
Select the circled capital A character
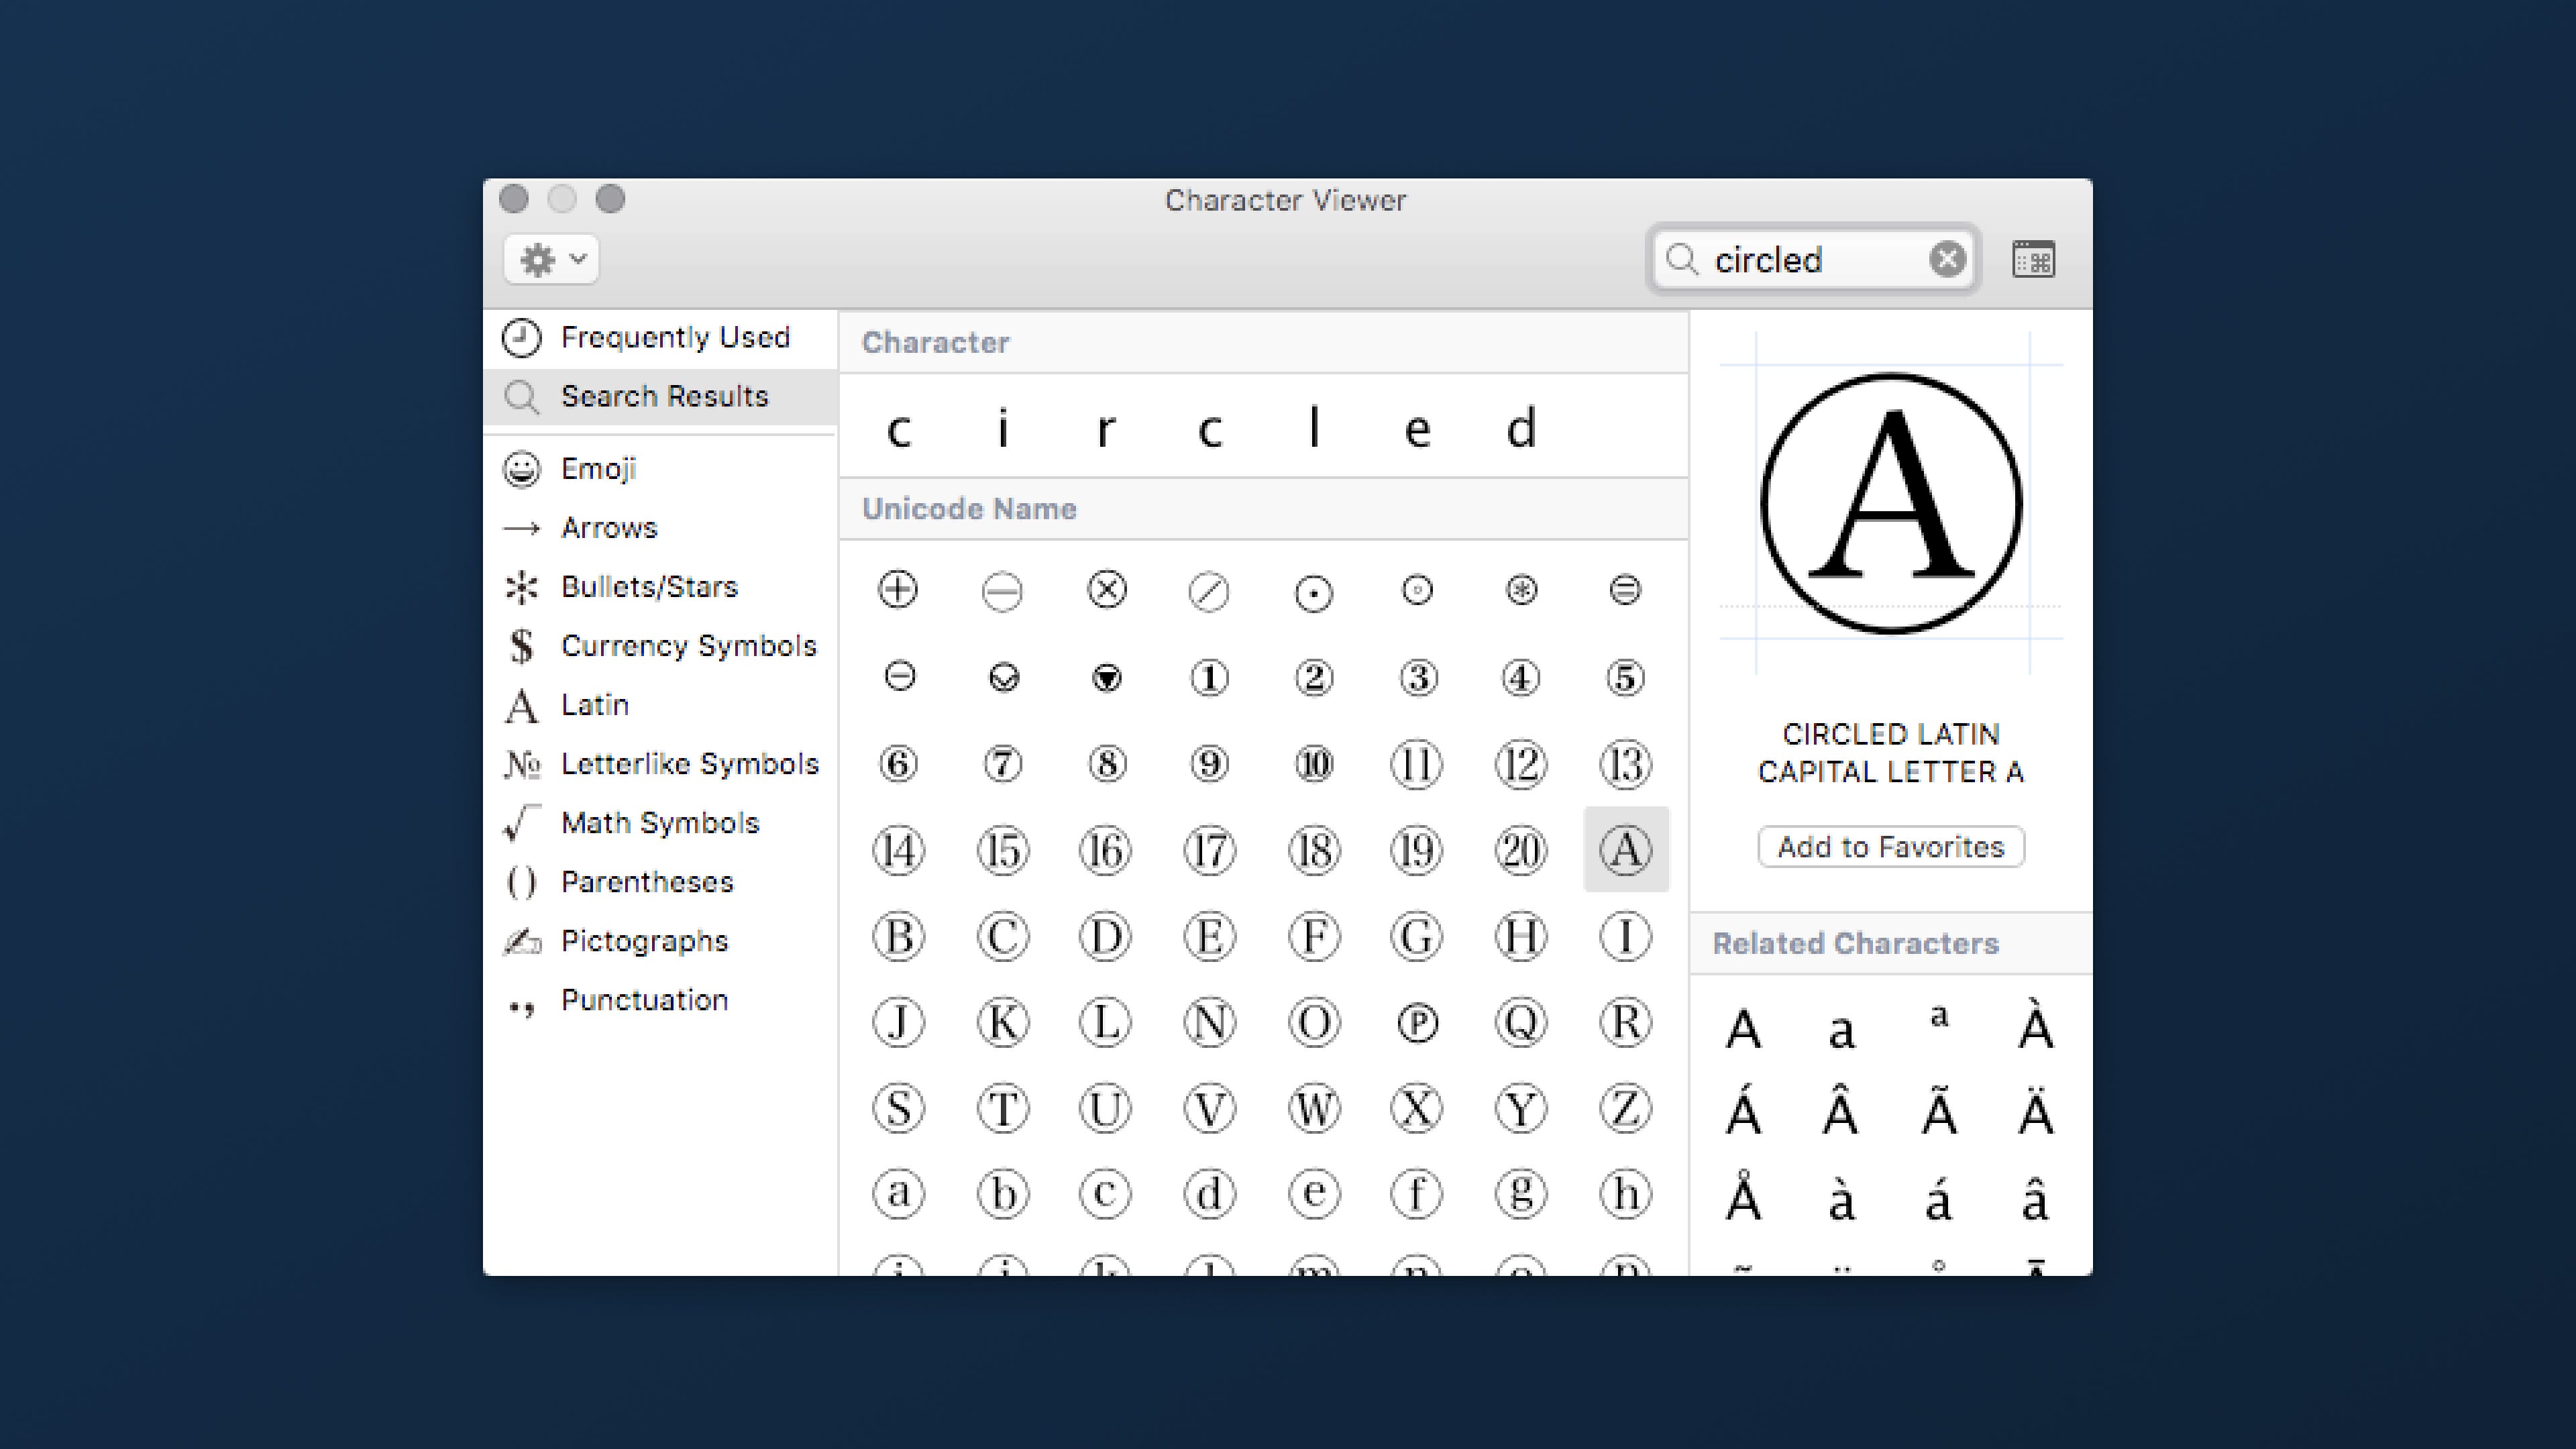[1625, 850]
